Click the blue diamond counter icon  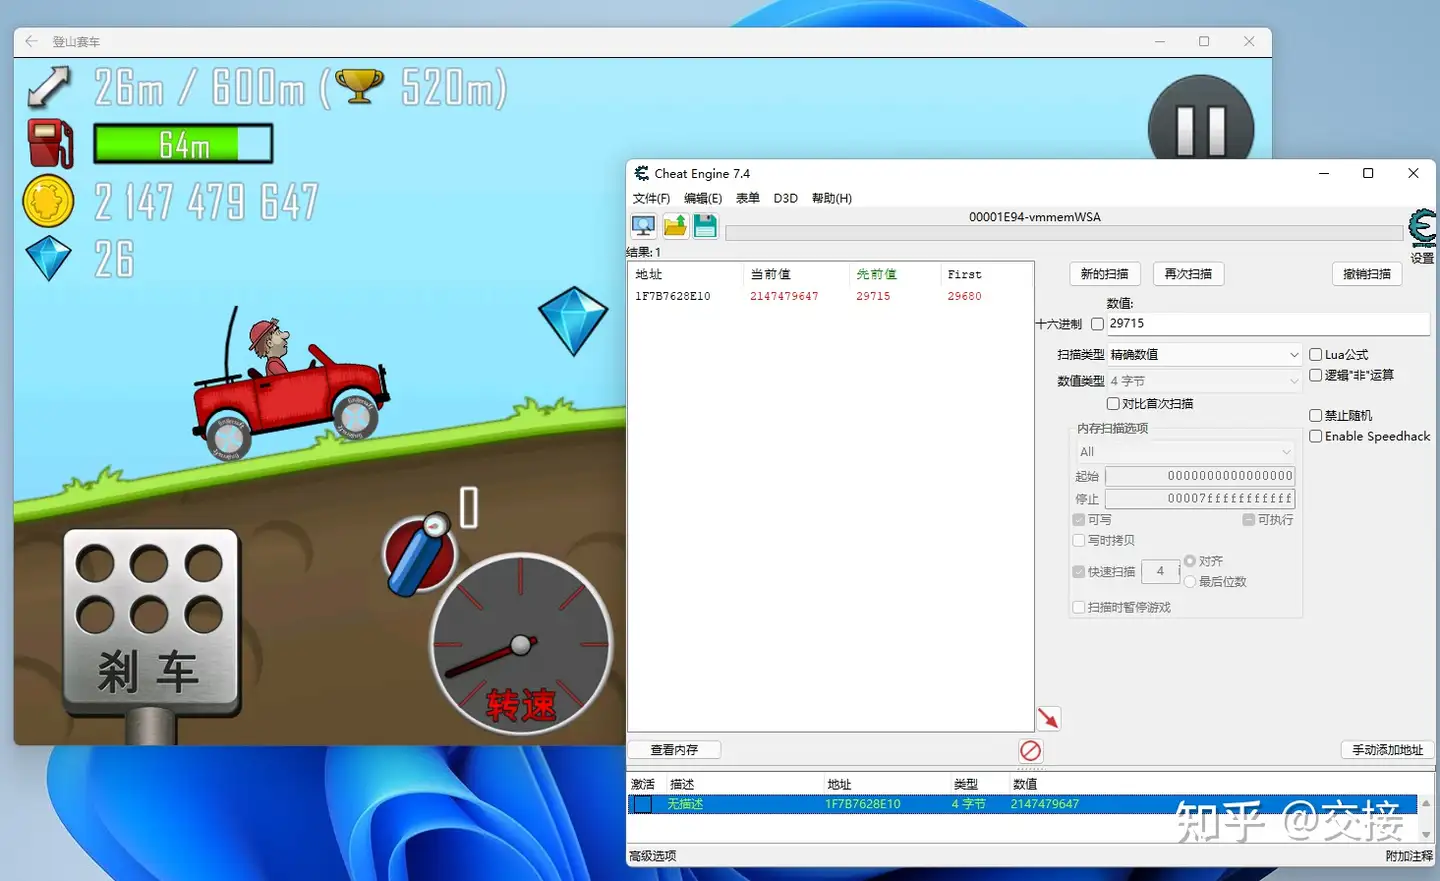48,258
